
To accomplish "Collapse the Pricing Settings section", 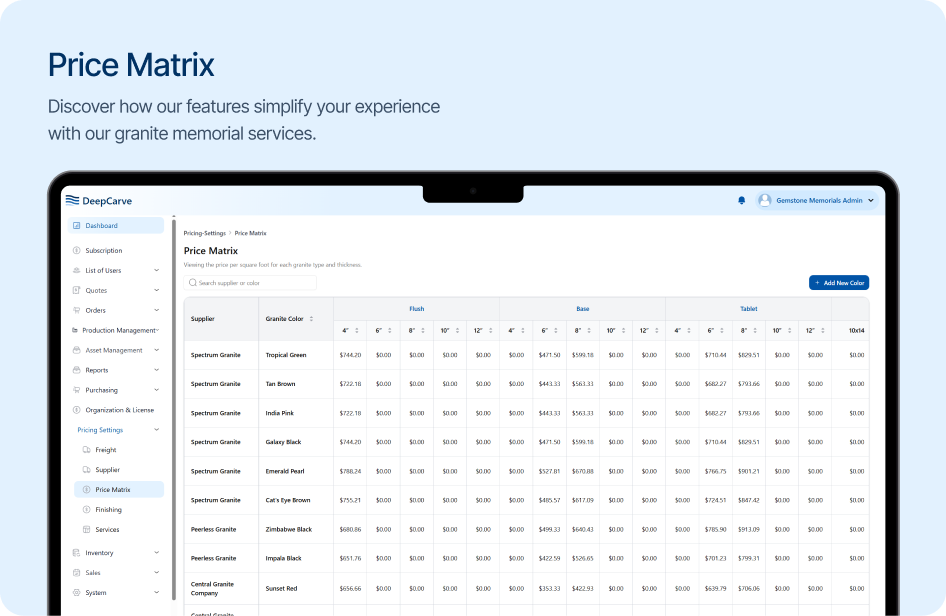I will pos(156,430).
